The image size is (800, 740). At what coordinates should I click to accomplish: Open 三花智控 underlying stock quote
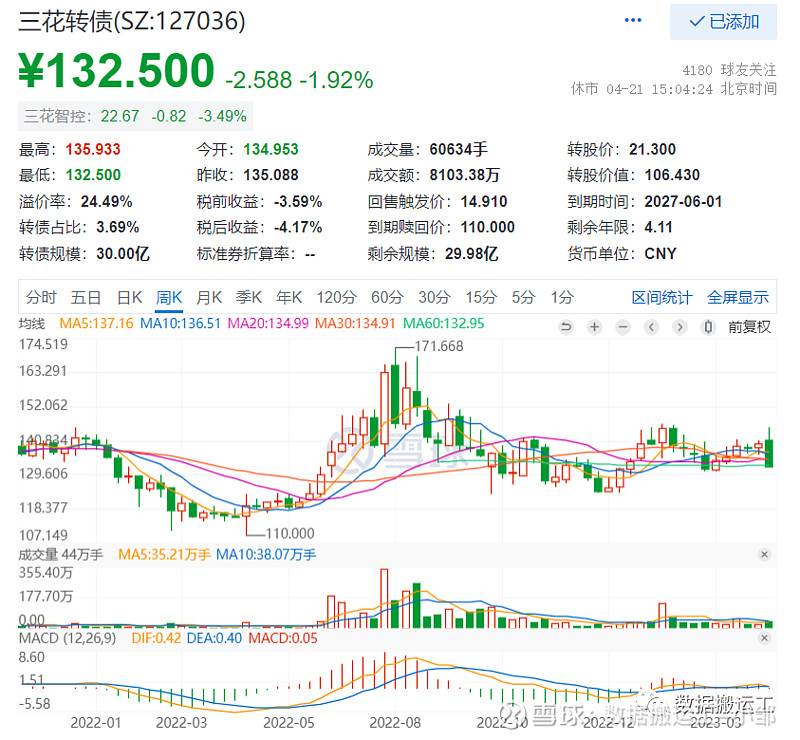135,116
